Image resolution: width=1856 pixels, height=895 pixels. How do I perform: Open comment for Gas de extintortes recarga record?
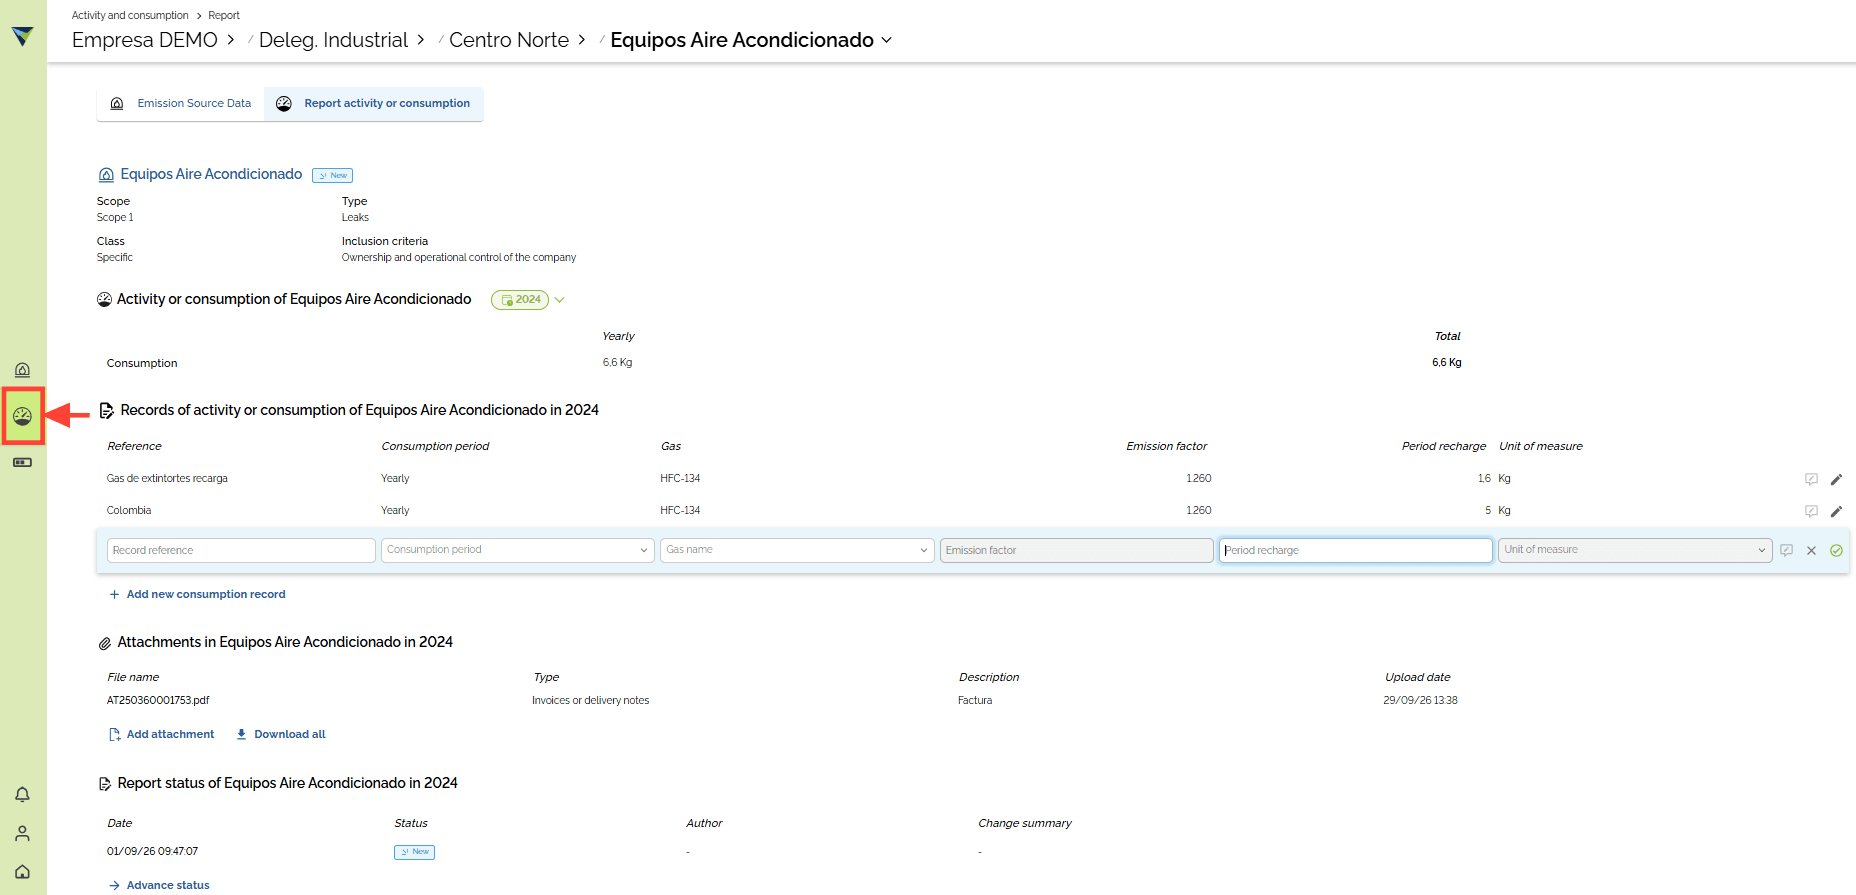click(x=1811, y=479)
